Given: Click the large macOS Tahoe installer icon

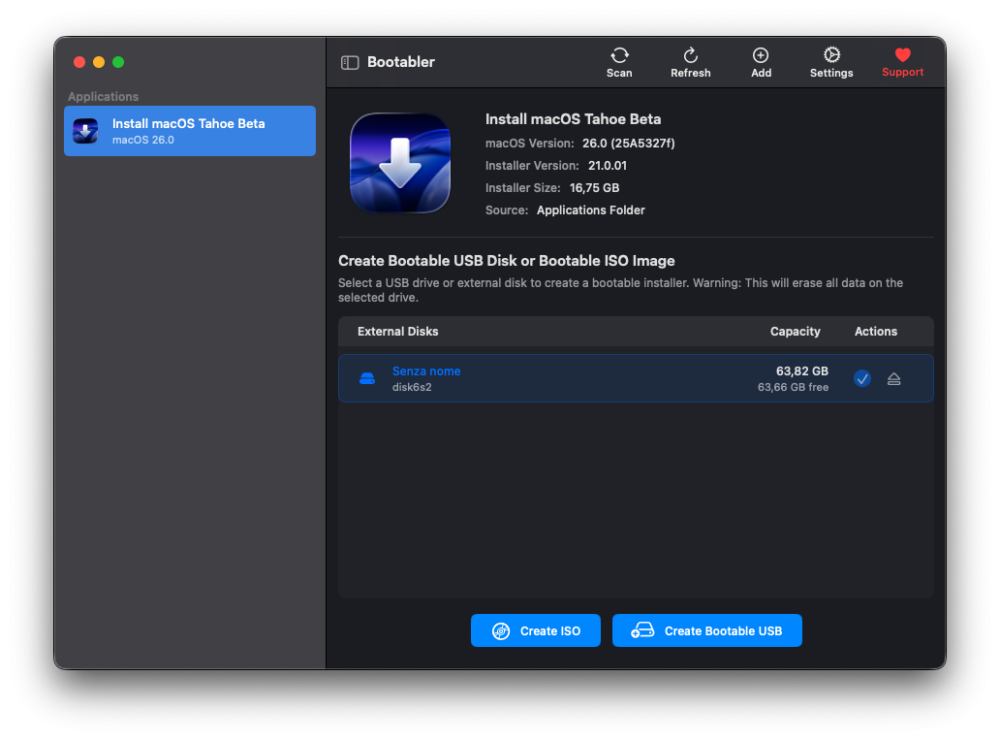Looking at the screenshot, I should click(x=401, y=163).
